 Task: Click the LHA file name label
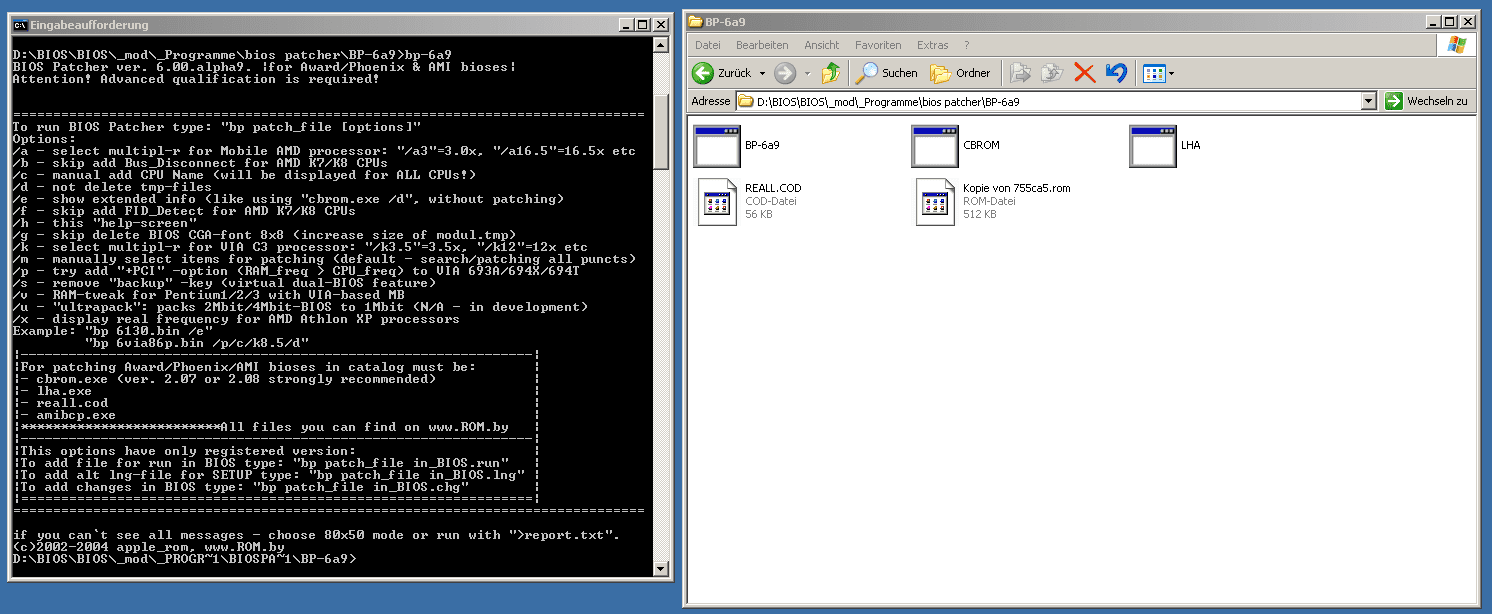(1190, 145)
